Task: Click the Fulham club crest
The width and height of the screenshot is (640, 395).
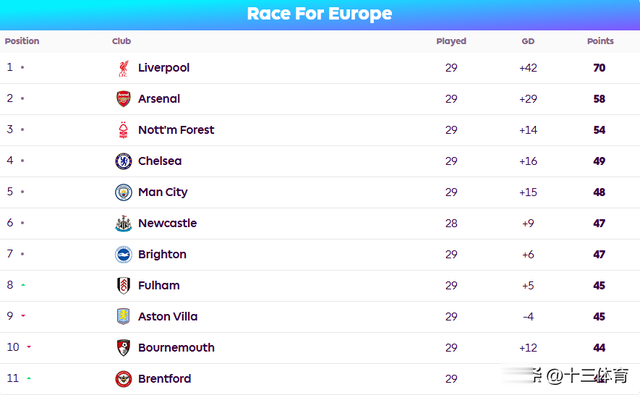Action: [x=123, y=286]
